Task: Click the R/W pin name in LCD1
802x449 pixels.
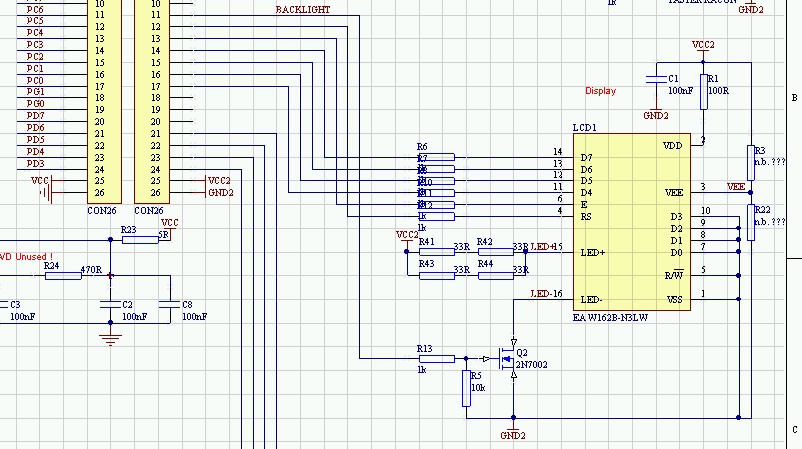Action: (x=674, y=275)
